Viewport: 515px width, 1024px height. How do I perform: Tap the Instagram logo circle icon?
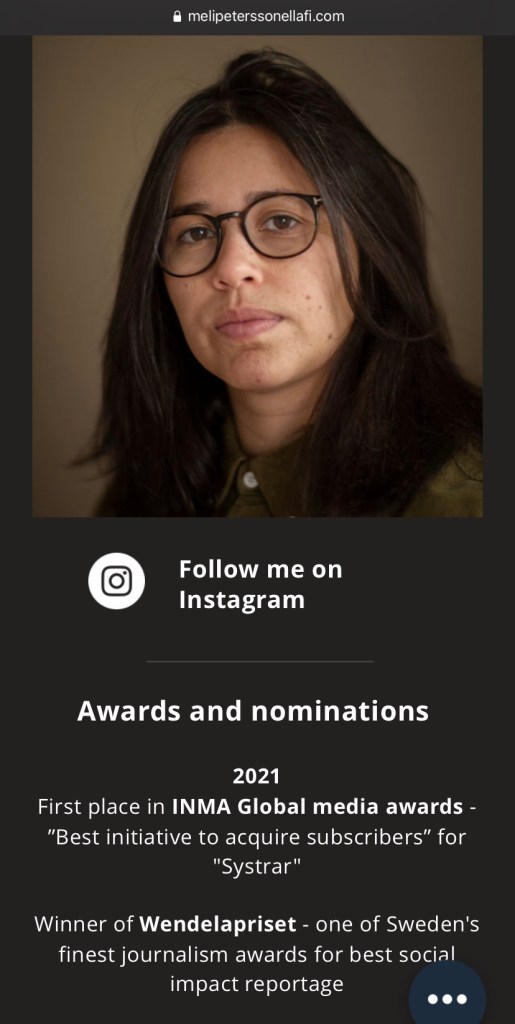click(x=117, y=581)
